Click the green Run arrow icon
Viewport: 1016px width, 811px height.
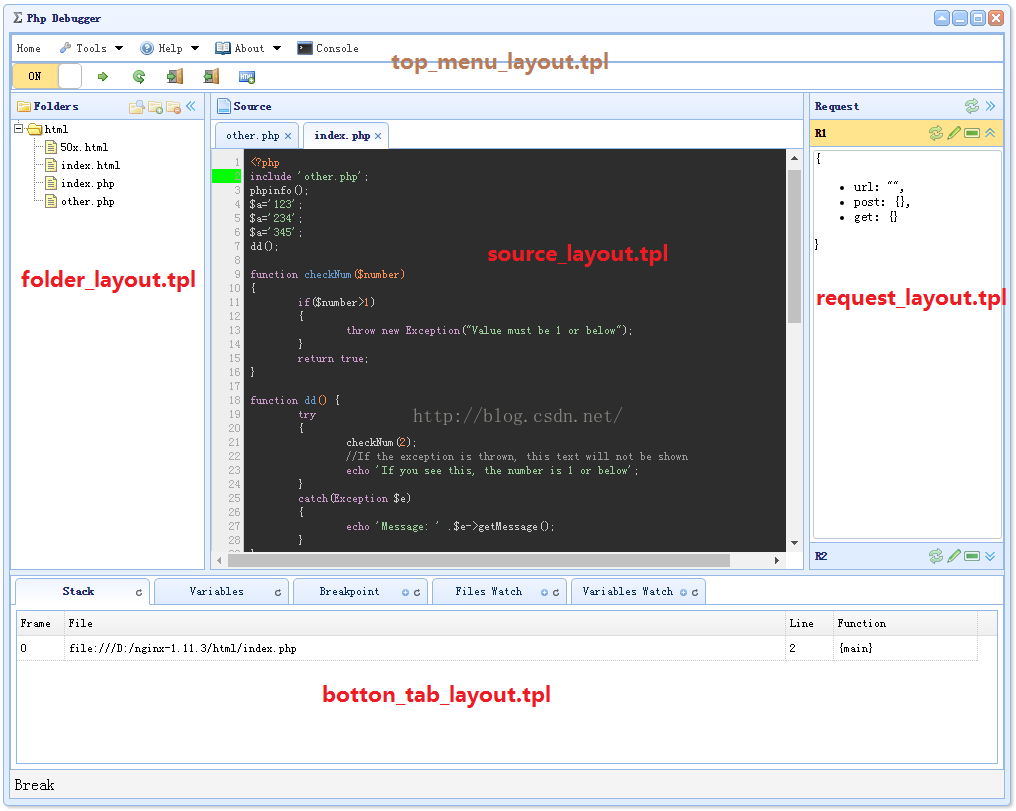coord(102,76)
